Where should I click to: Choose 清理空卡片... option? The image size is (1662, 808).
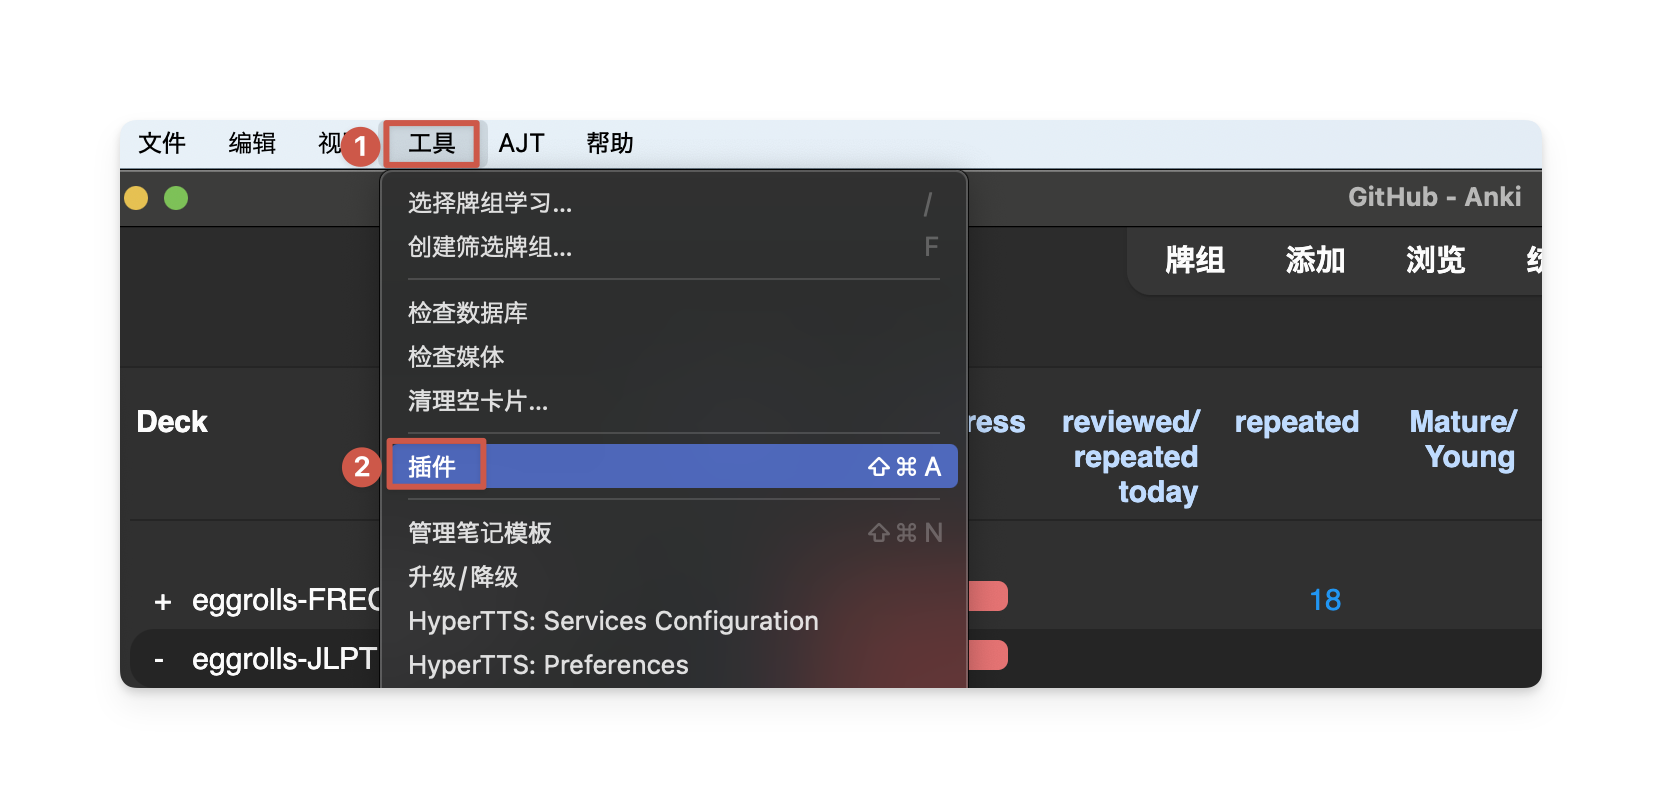coord(478,401)
